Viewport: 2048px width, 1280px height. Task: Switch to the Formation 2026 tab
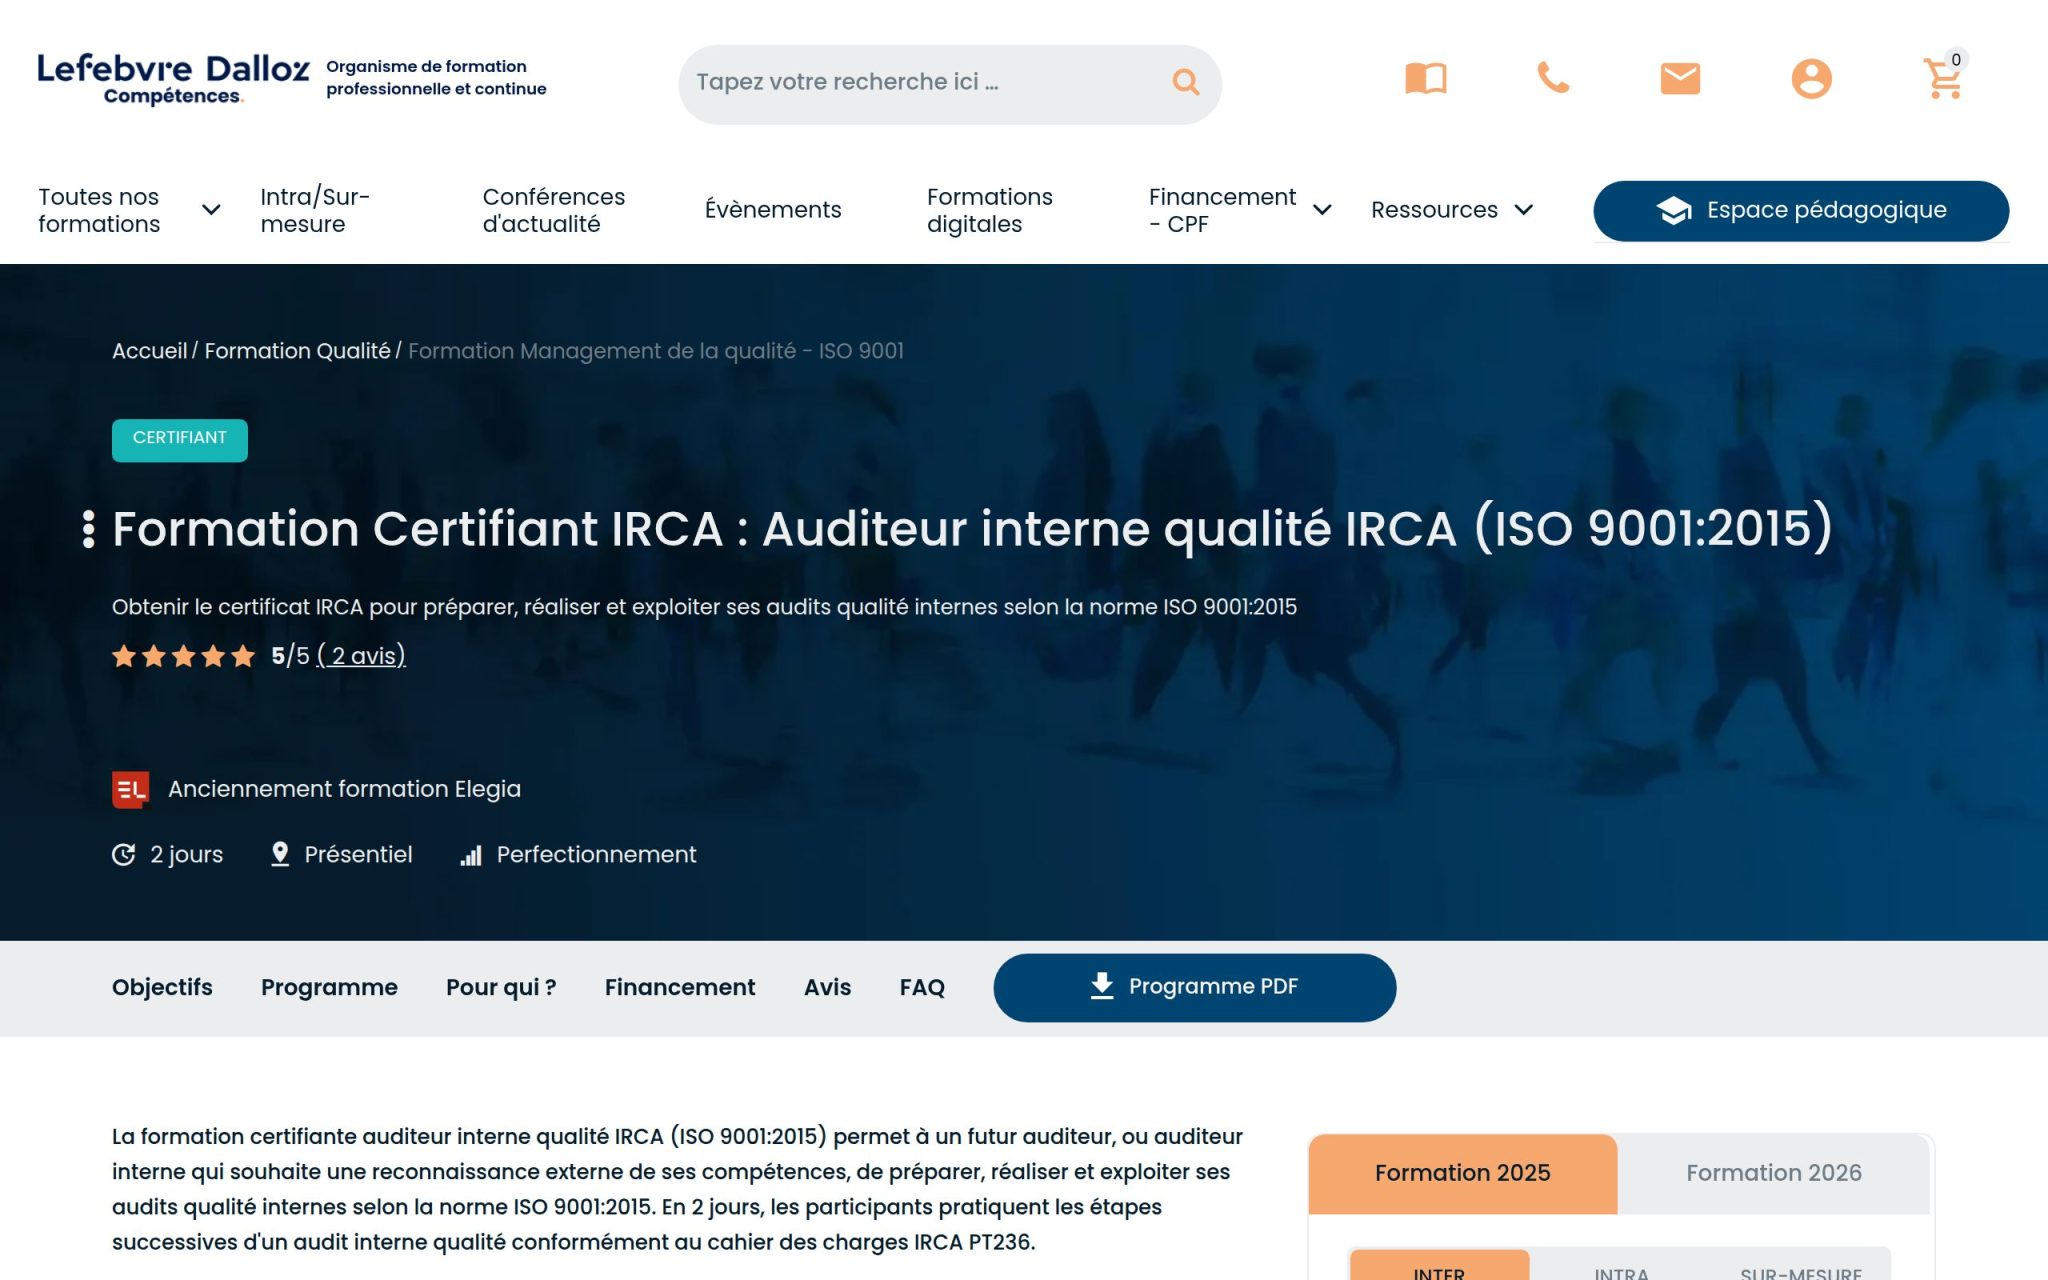point(1774,1173)
